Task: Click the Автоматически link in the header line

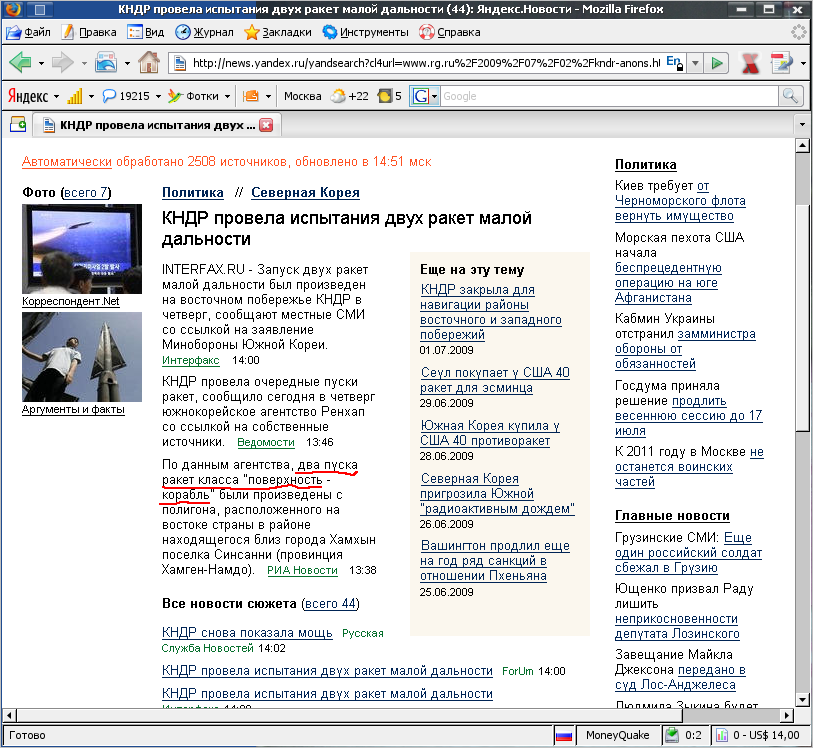Action: click(x=67, y=162)
